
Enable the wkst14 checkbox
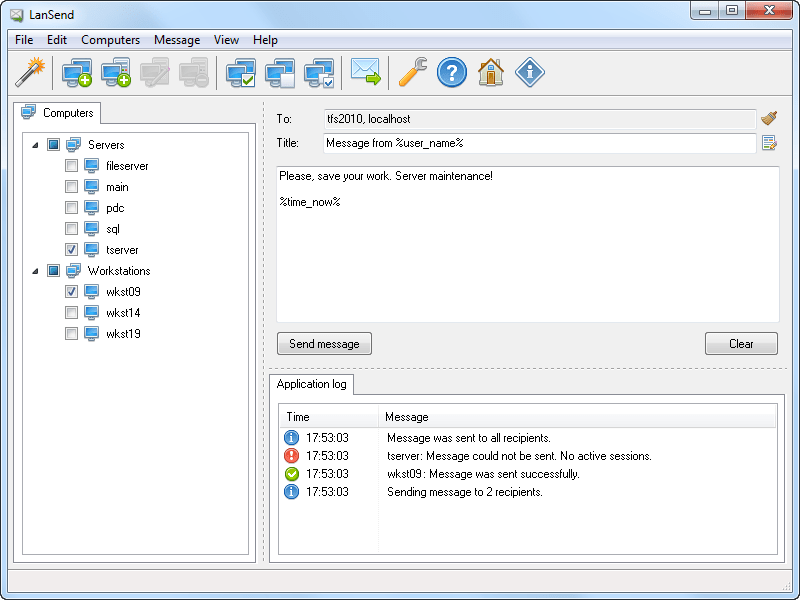(x=71, y=313)
